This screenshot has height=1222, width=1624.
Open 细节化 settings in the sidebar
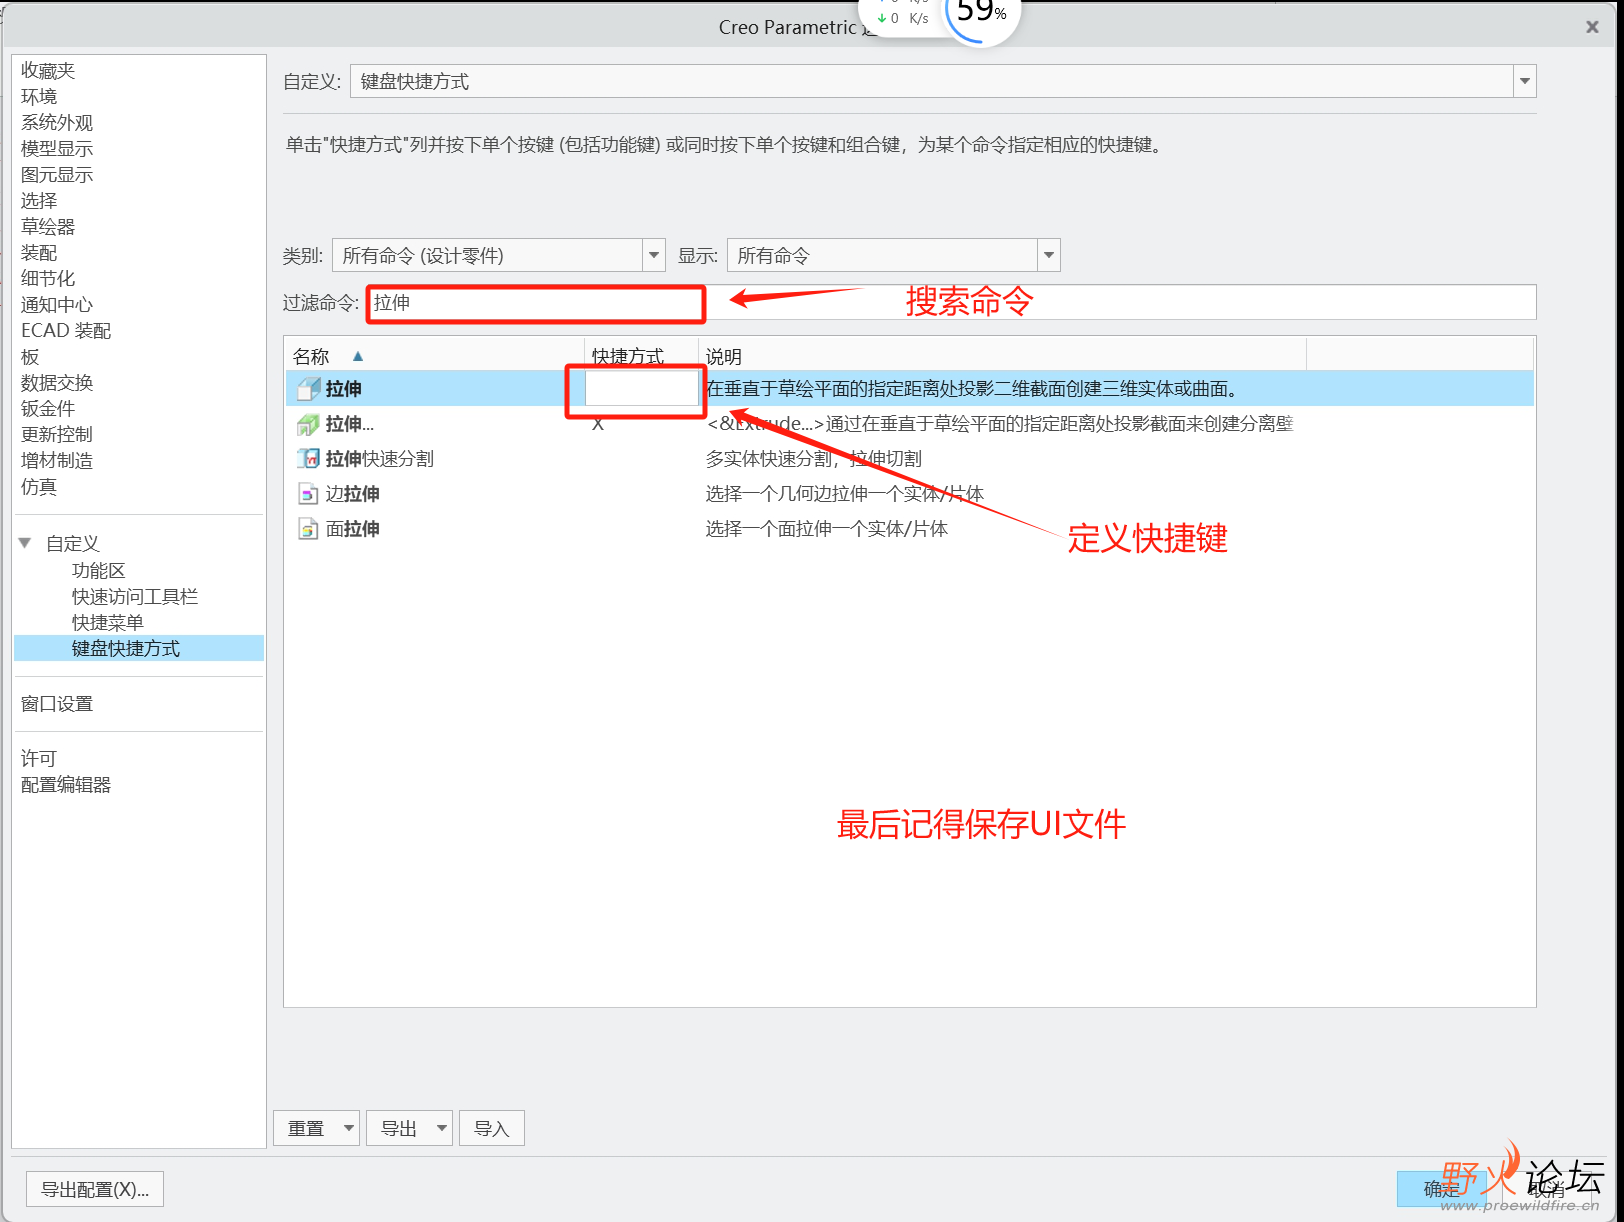48,278
